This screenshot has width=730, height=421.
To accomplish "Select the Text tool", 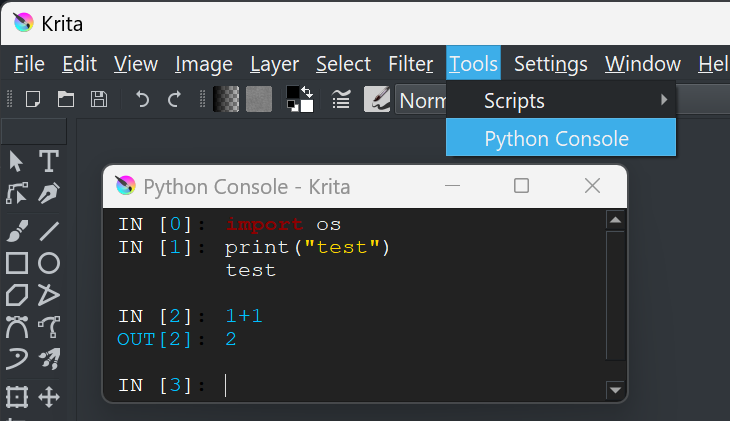I will pyautogui.click(x=49, y=162).
